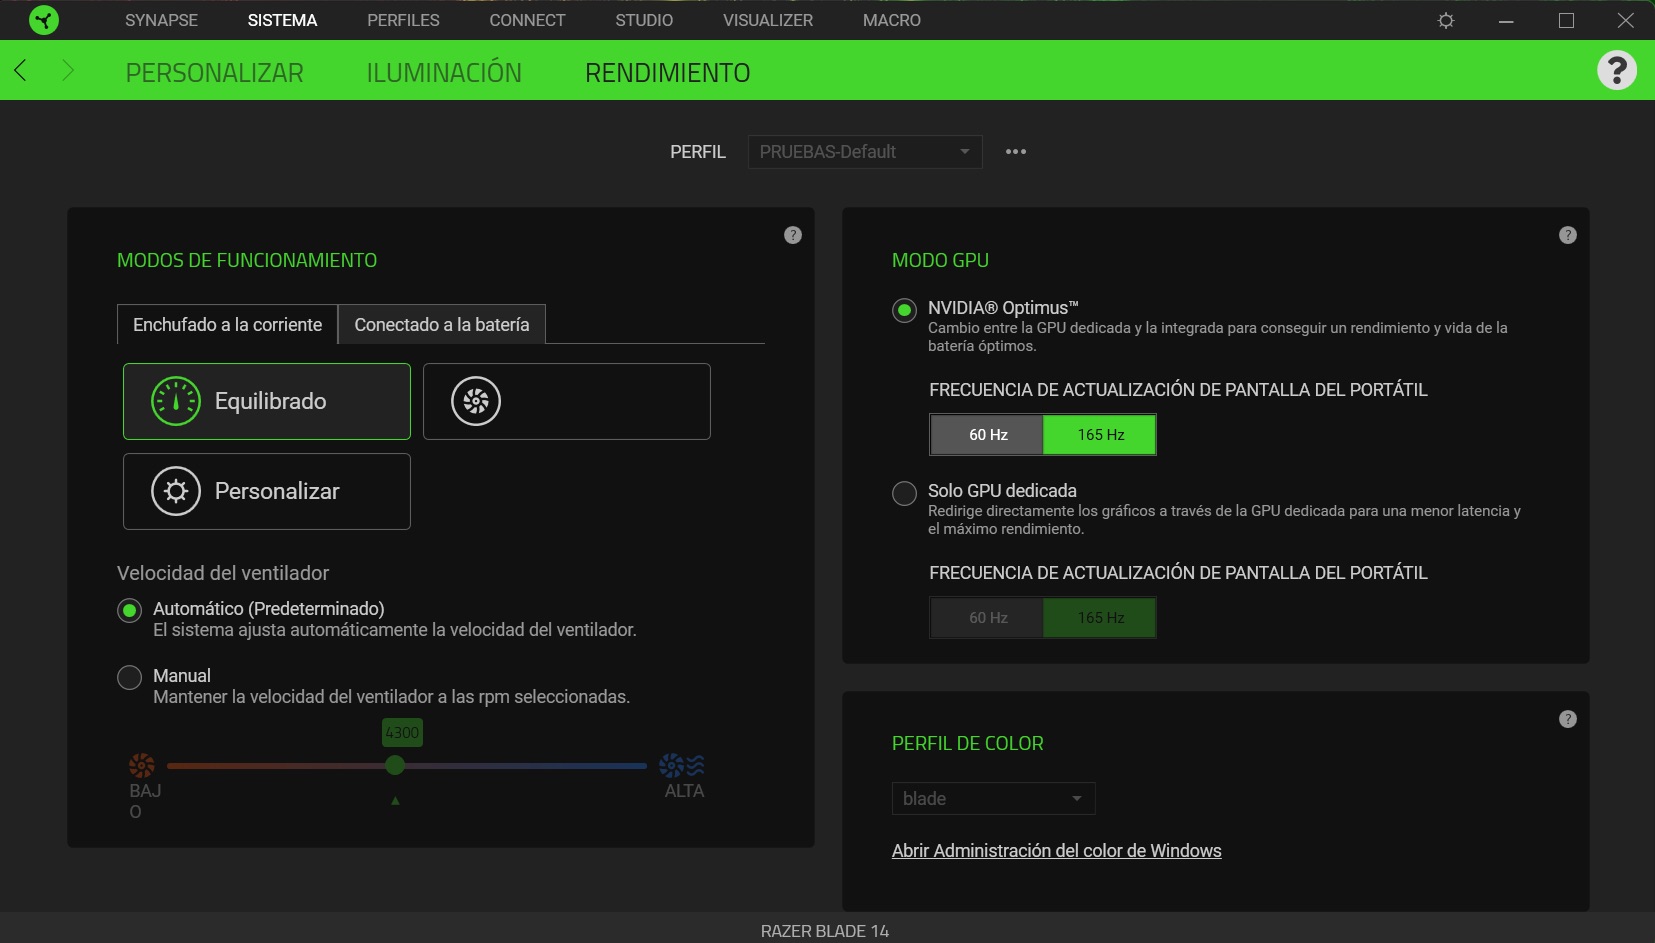Click the PERFIL label

point(698,152)
